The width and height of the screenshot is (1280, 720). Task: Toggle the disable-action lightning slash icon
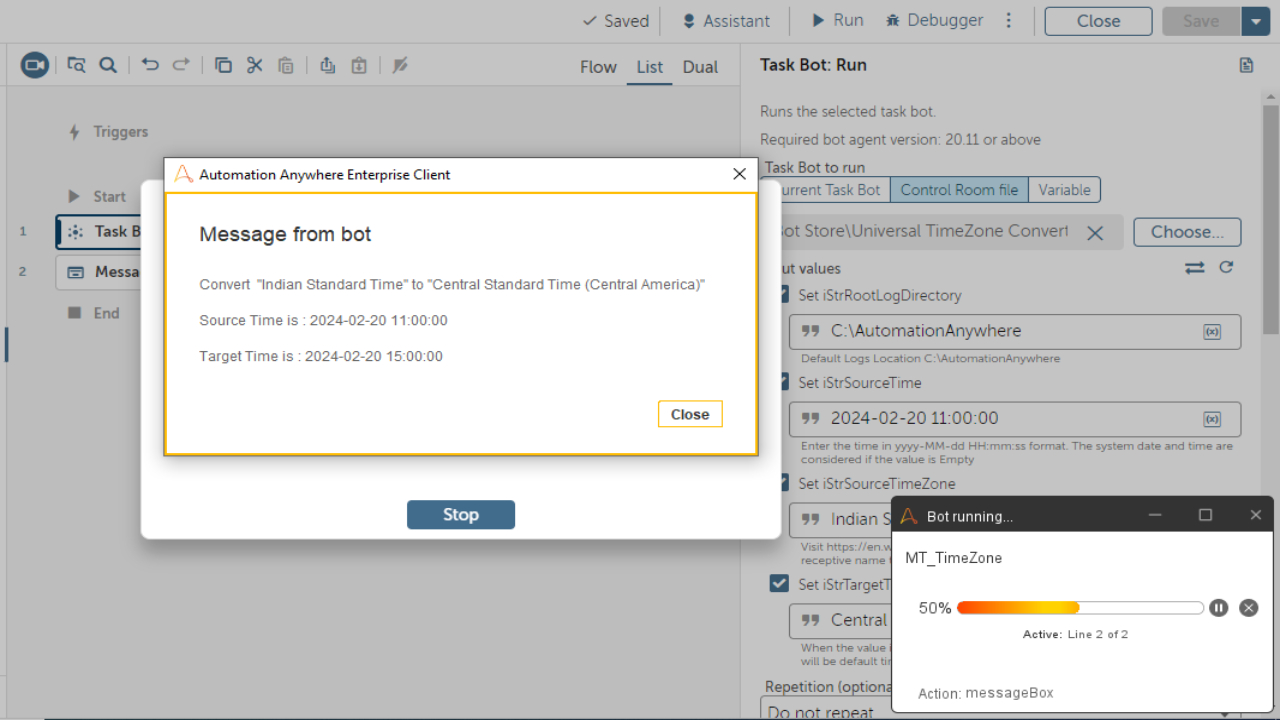click(x=400, y=66)
